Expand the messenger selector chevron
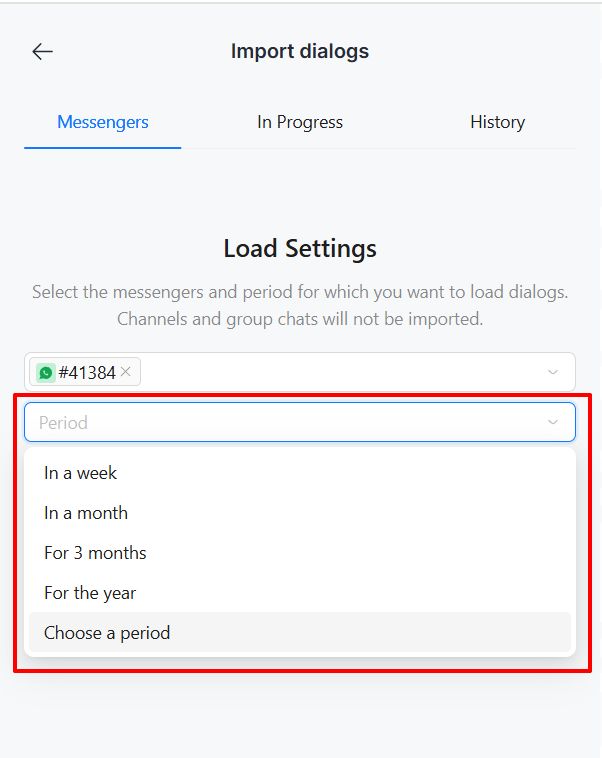Viewport: 602px width, 758px height. [x=553, y=373]
